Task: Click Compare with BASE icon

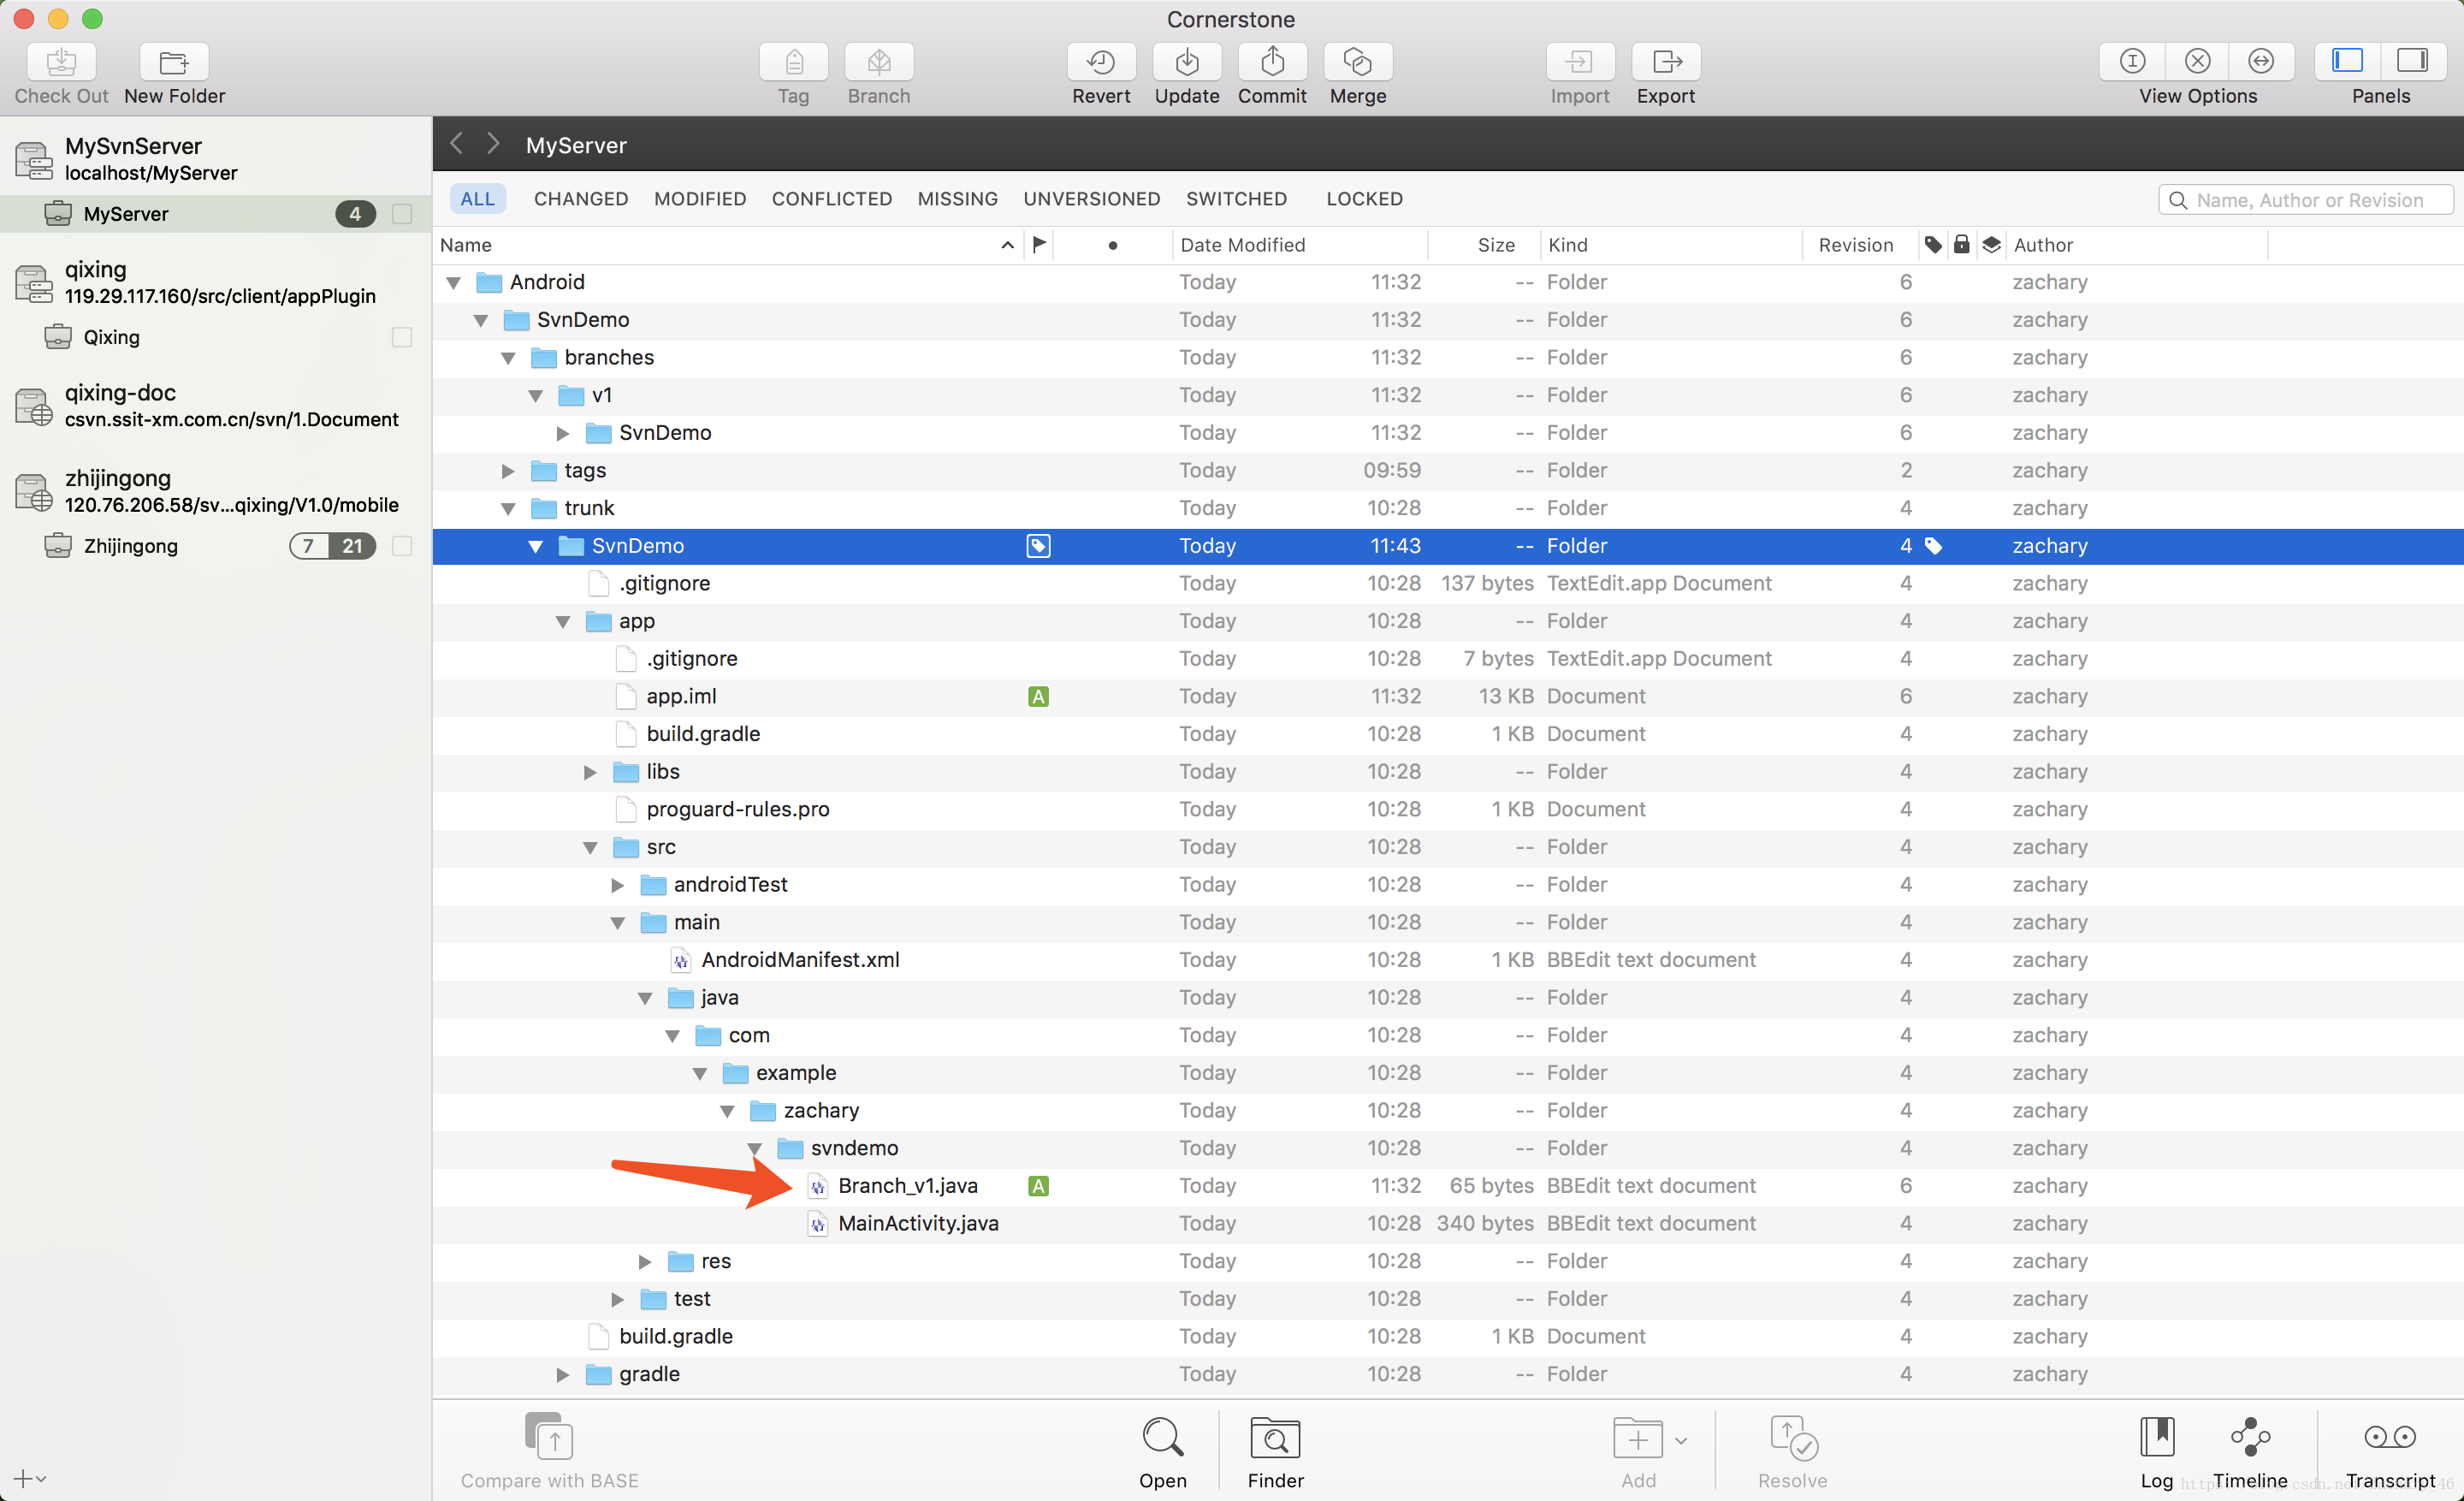Action: (x=549, y=1438)
